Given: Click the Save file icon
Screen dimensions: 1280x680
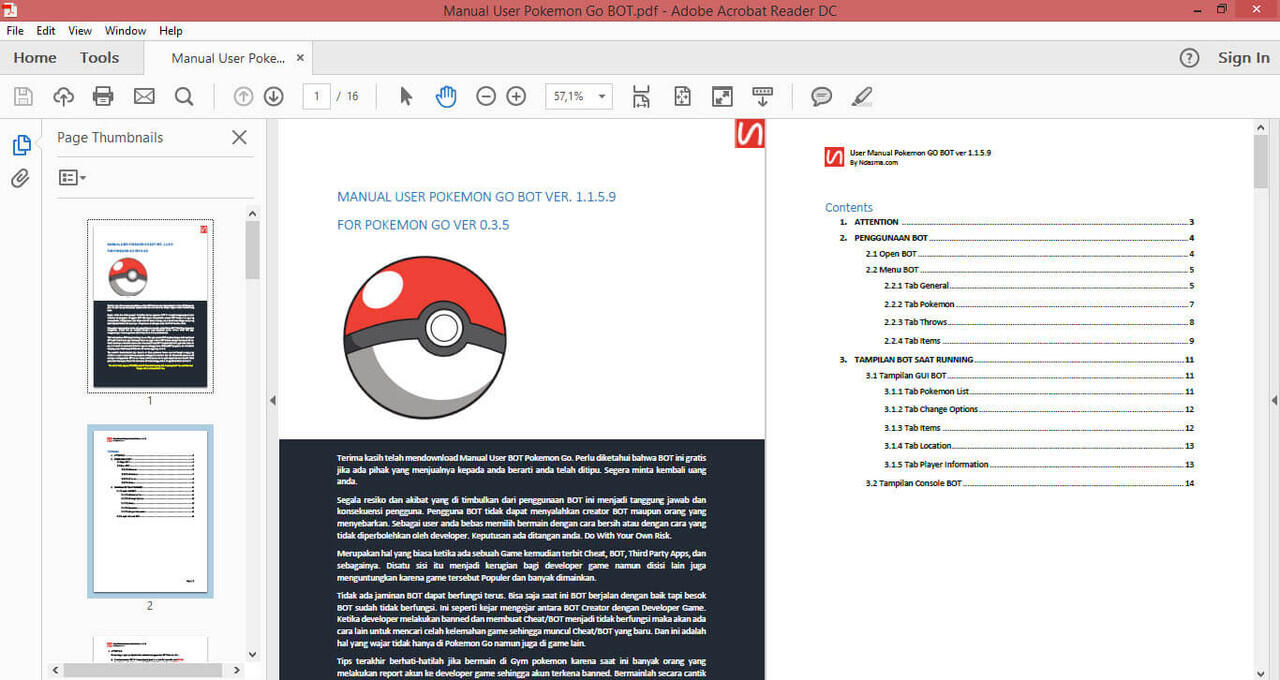Looking at the screenshot, I should point(23,96).
